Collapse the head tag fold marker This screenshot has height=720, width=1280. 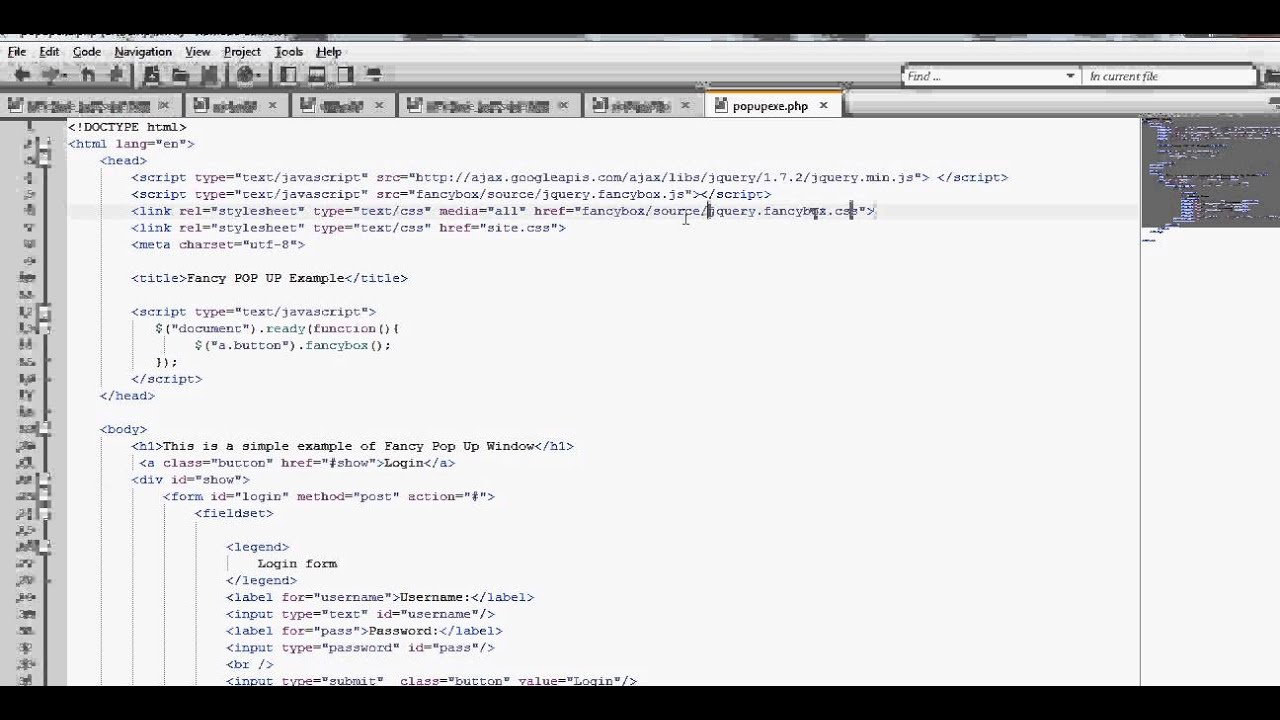pos(44,161)
